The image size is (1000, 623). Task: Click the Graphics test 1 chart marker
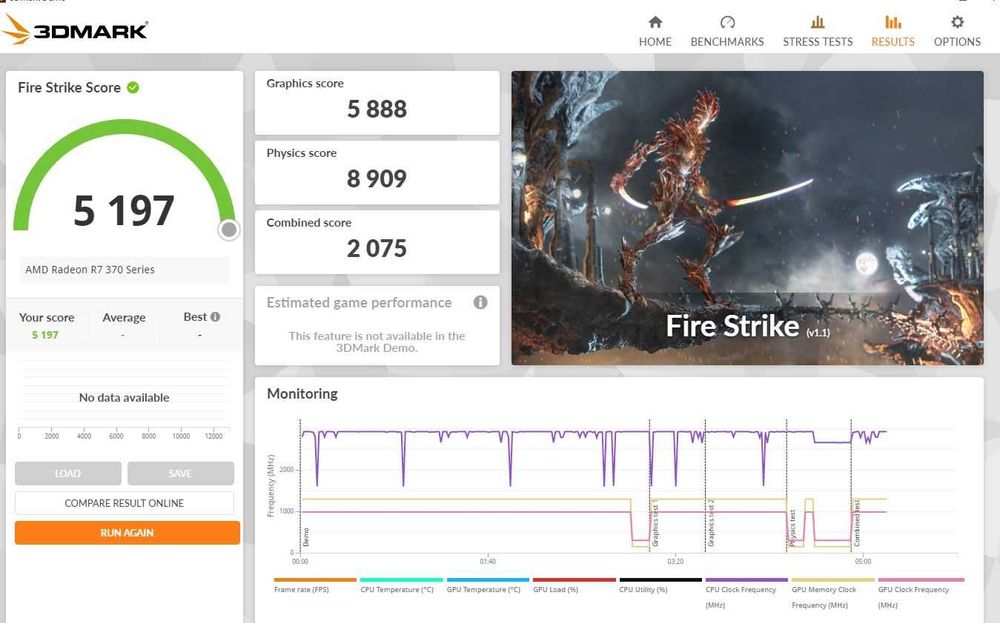tap(654, 525)
